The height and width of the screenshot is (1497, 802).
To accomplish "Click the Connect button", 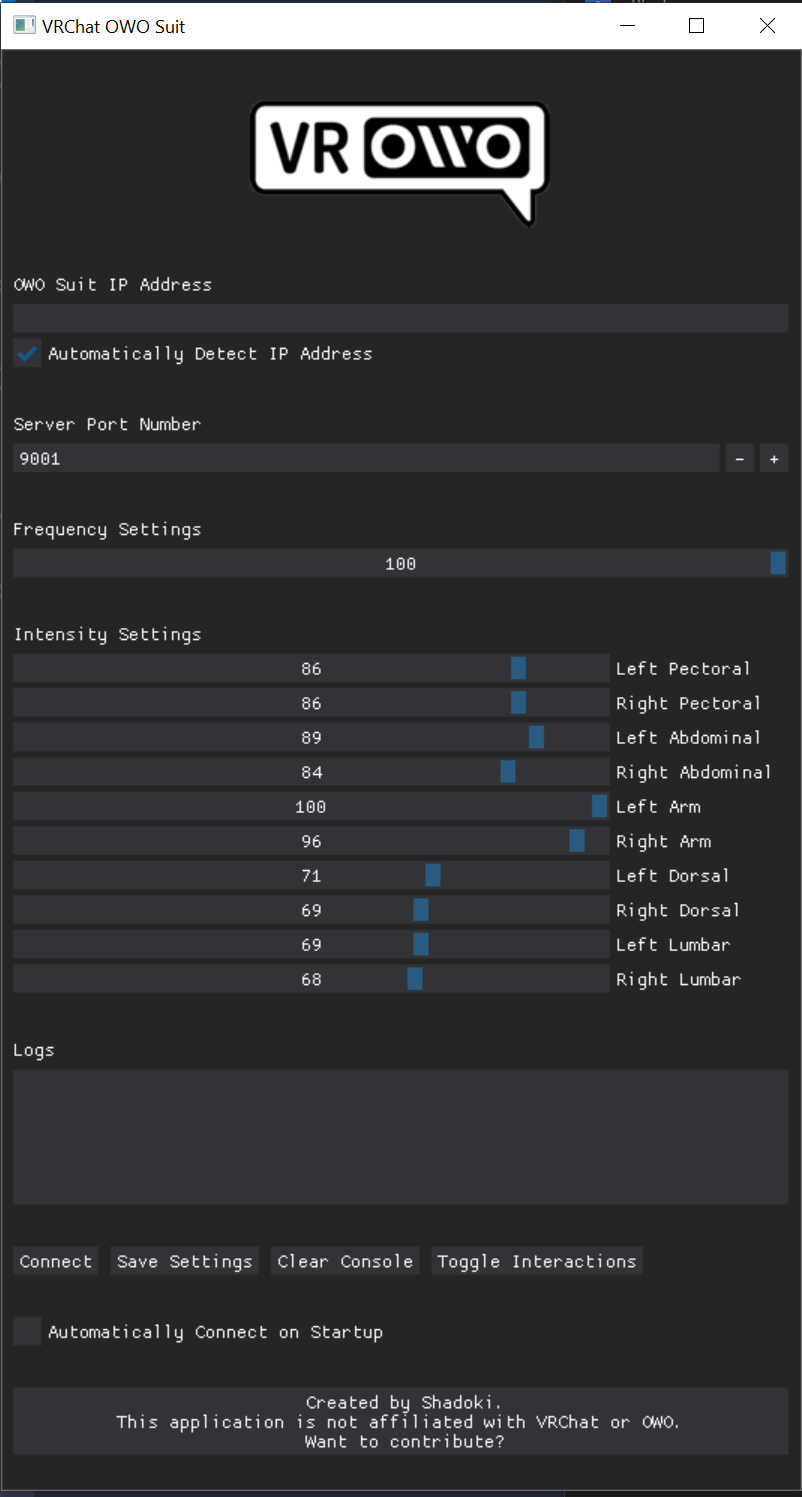I will tap(56, 1262).
